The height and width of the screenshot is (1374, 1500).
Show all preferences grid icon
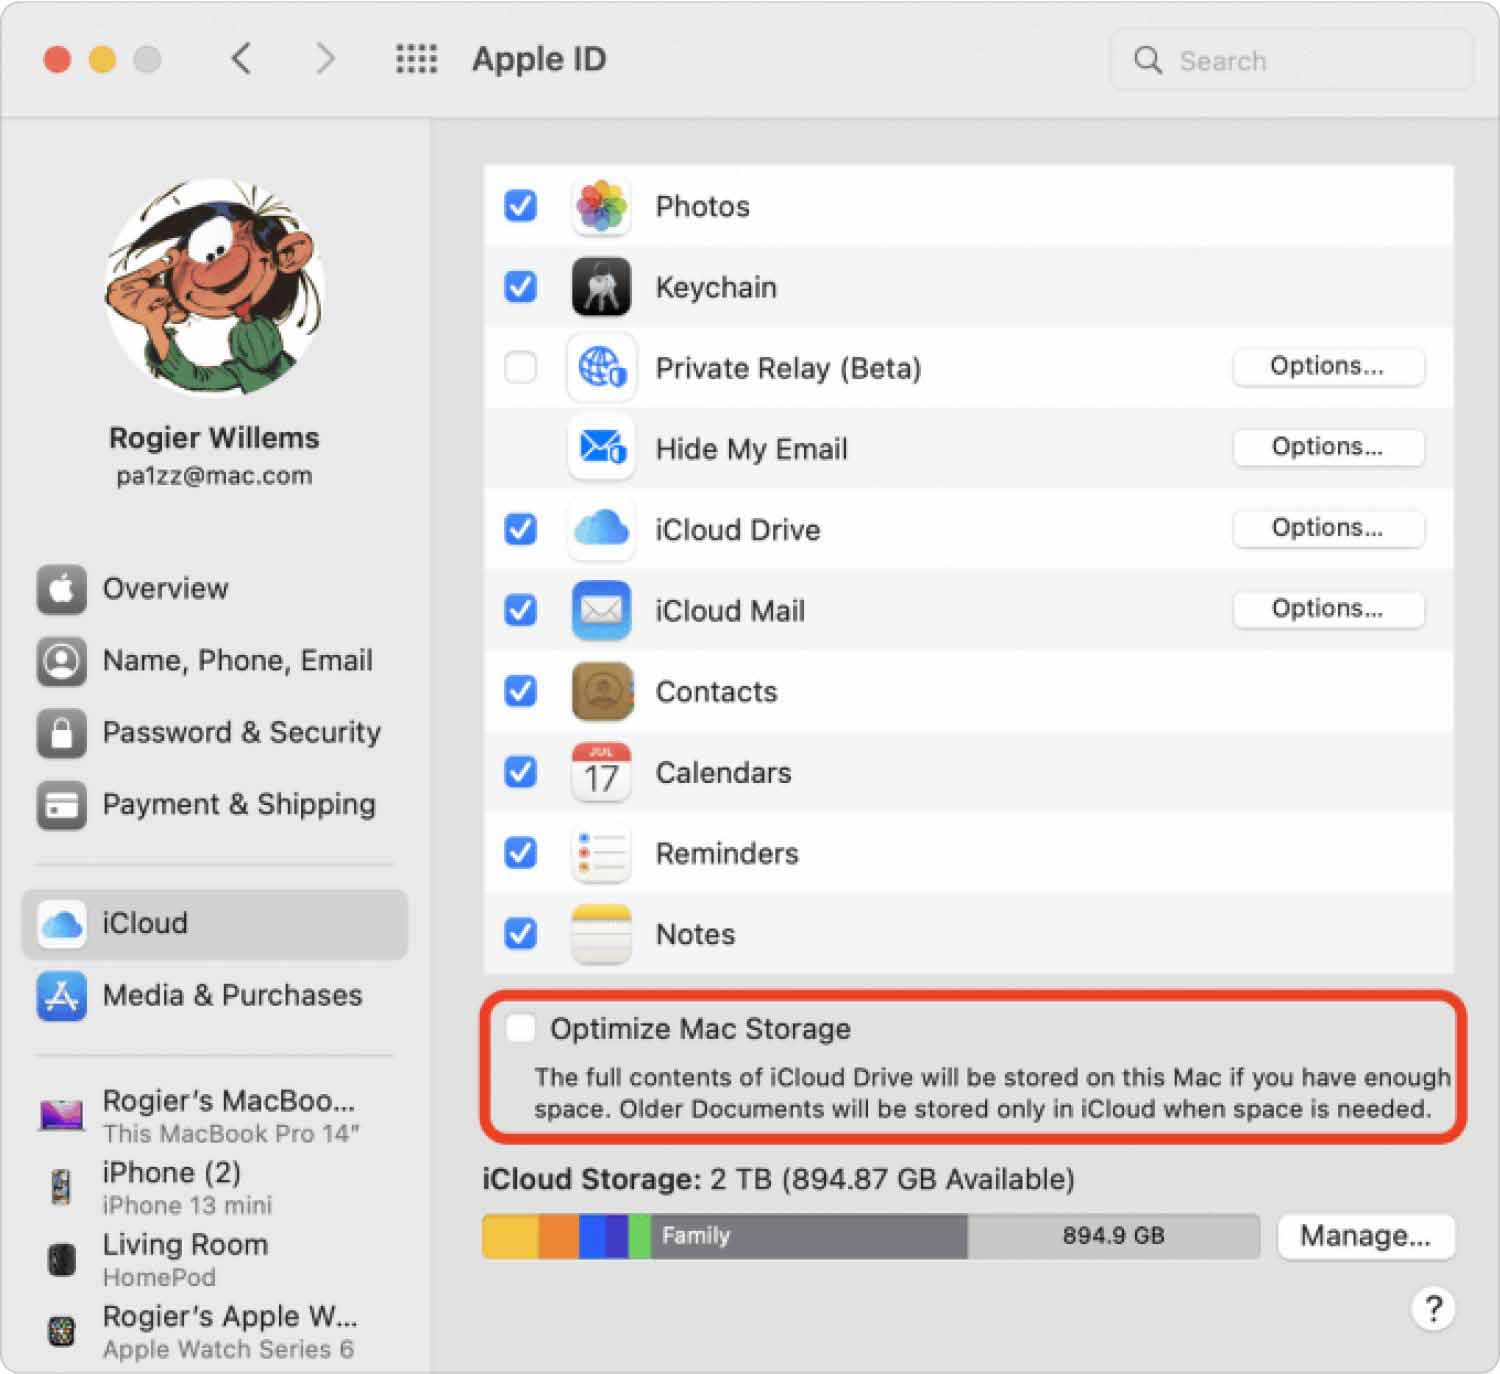click(x=416, y=59)
